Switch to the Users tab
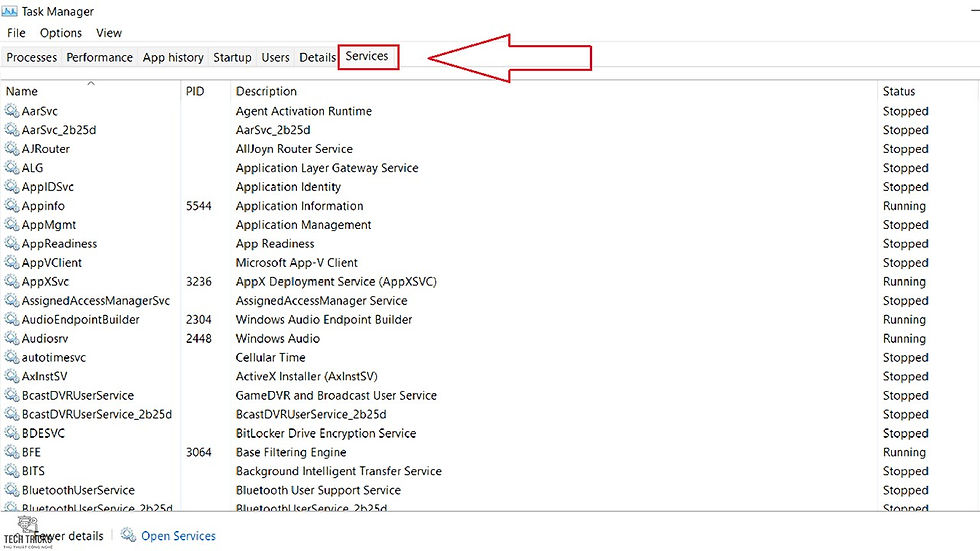The image size is (980, 551). point(275,57)
